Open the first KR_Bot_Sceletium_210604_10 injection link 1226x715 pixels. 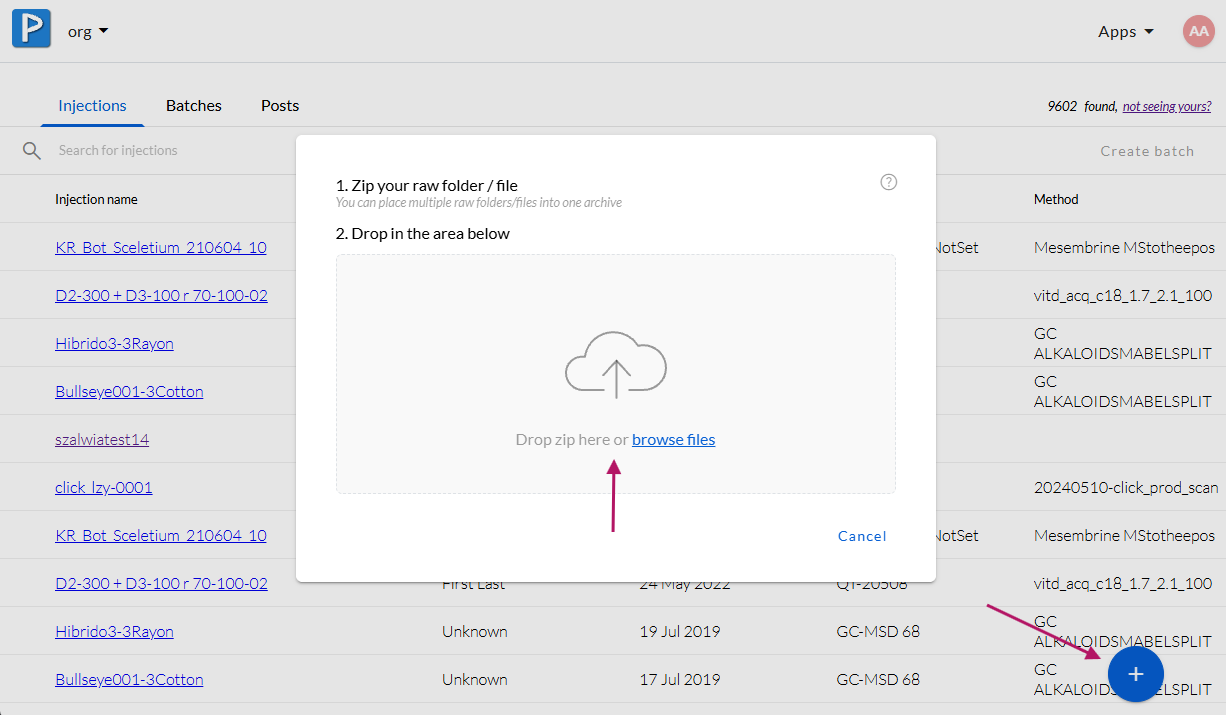(x=161, y=247)
